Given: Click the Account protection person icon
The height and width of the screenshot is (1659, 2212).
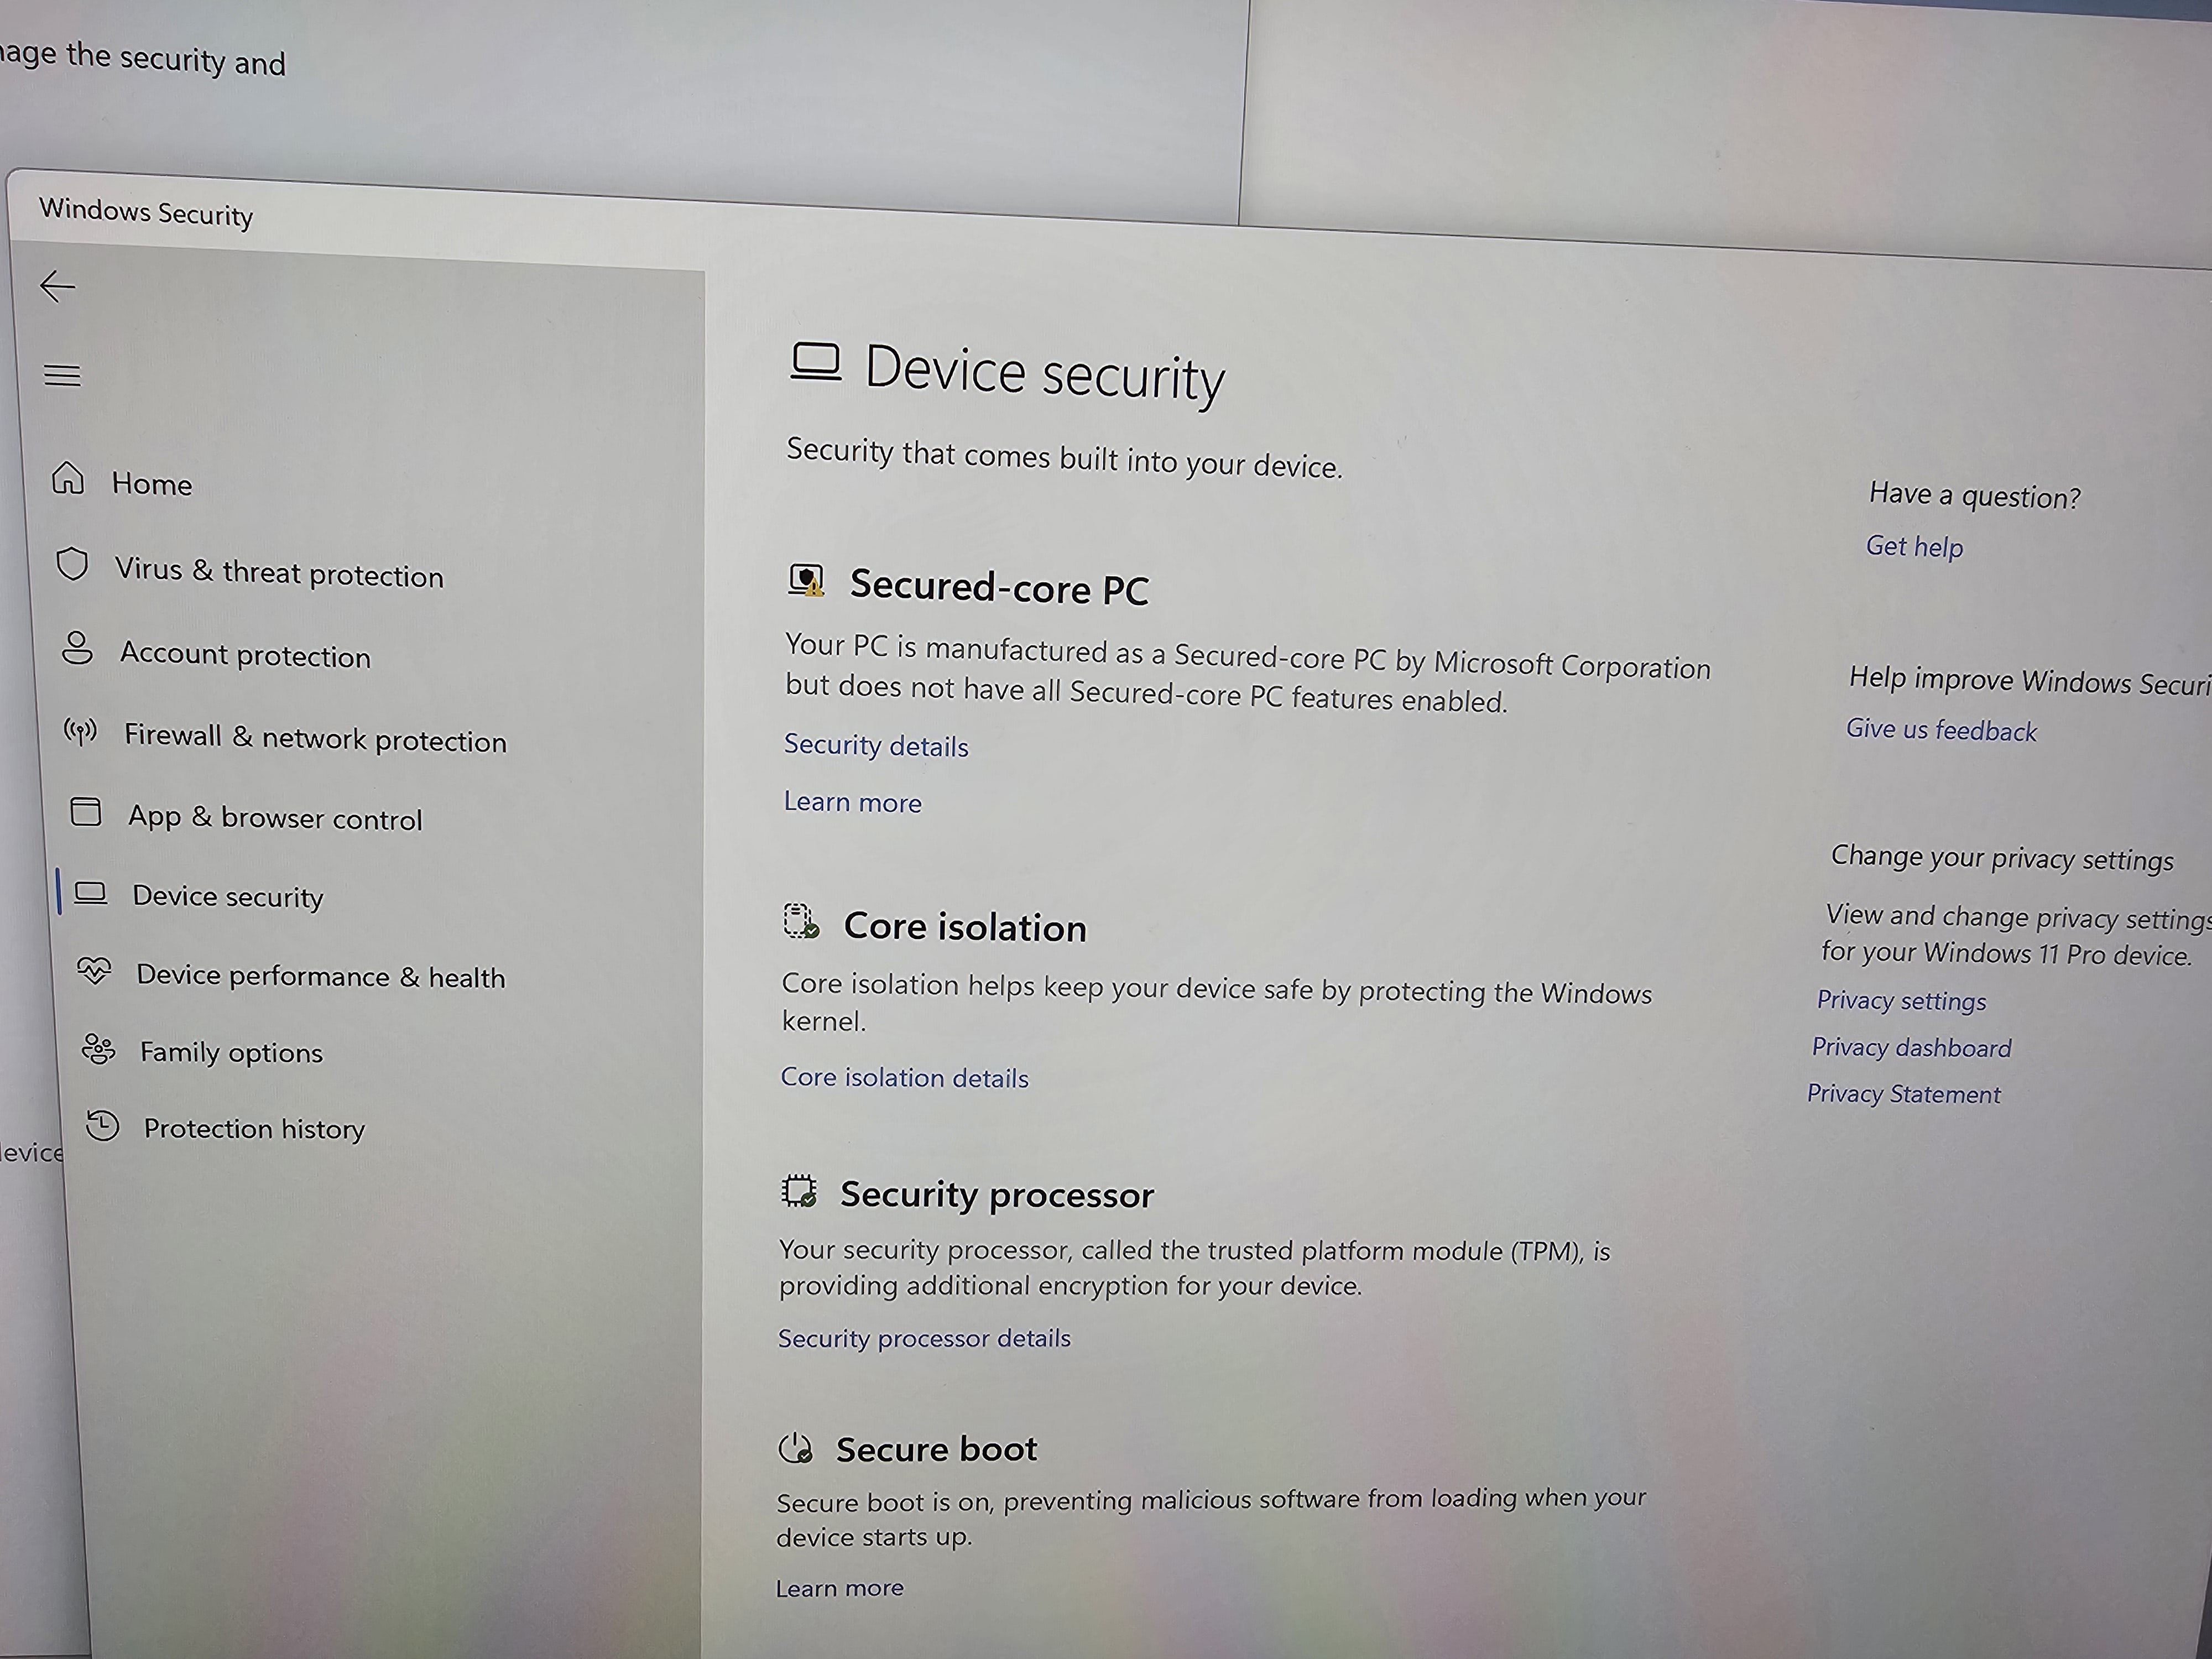Looking at the screenshot, I should tap(77, 647).
